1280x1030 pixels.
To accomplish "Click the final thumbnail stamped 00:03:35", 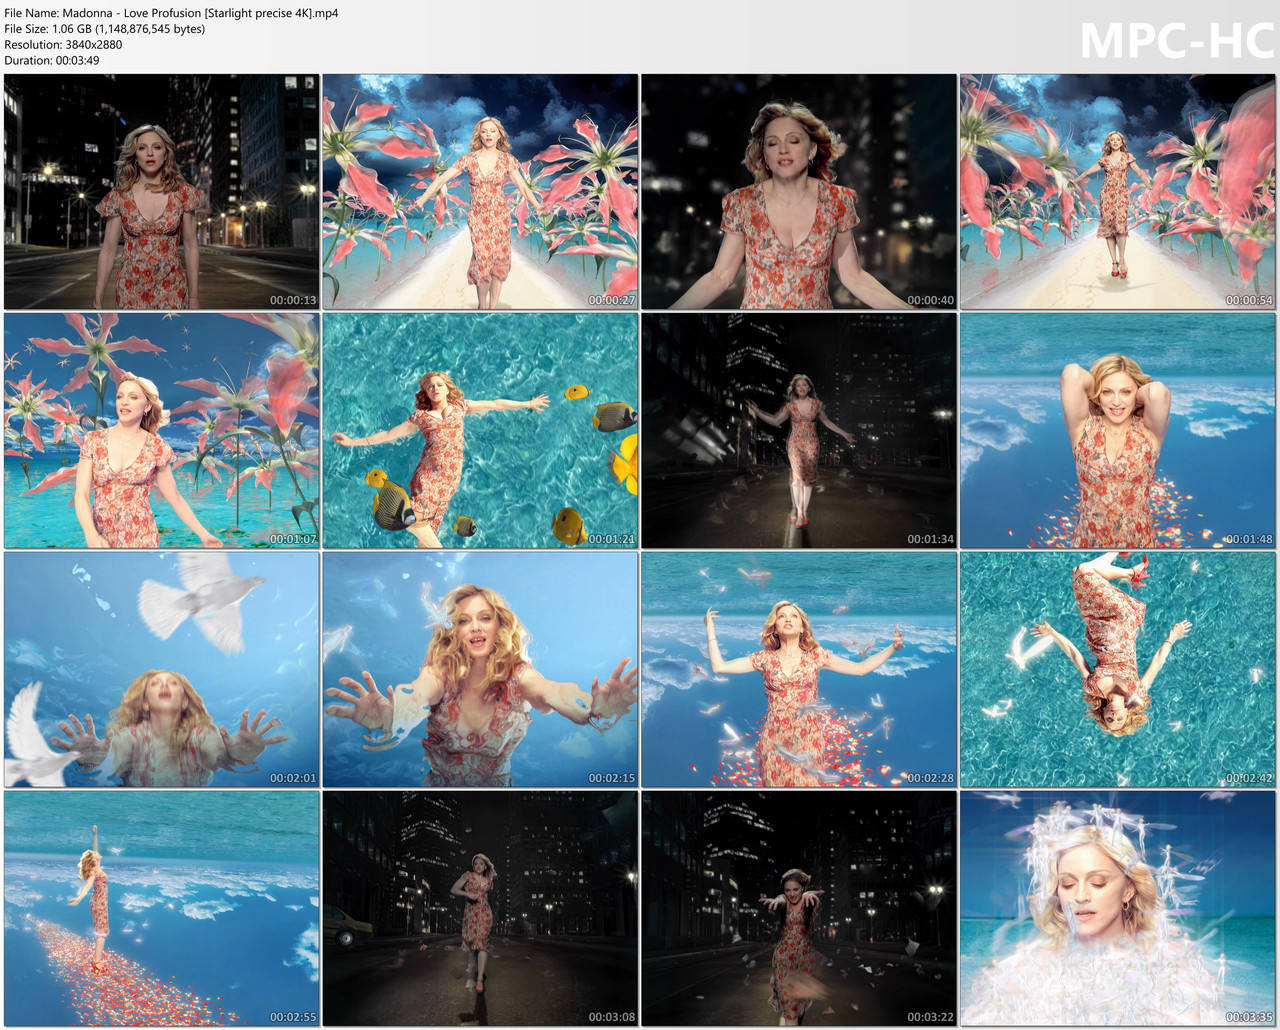I will pos(1118,908).
